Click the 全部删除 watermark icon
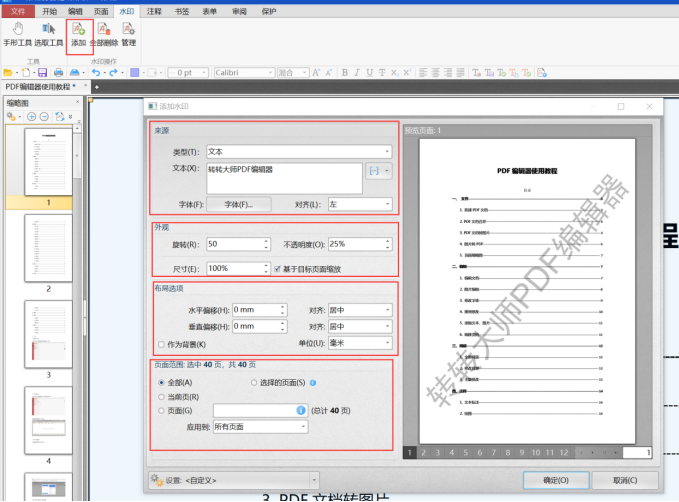 tap(103, 33)
